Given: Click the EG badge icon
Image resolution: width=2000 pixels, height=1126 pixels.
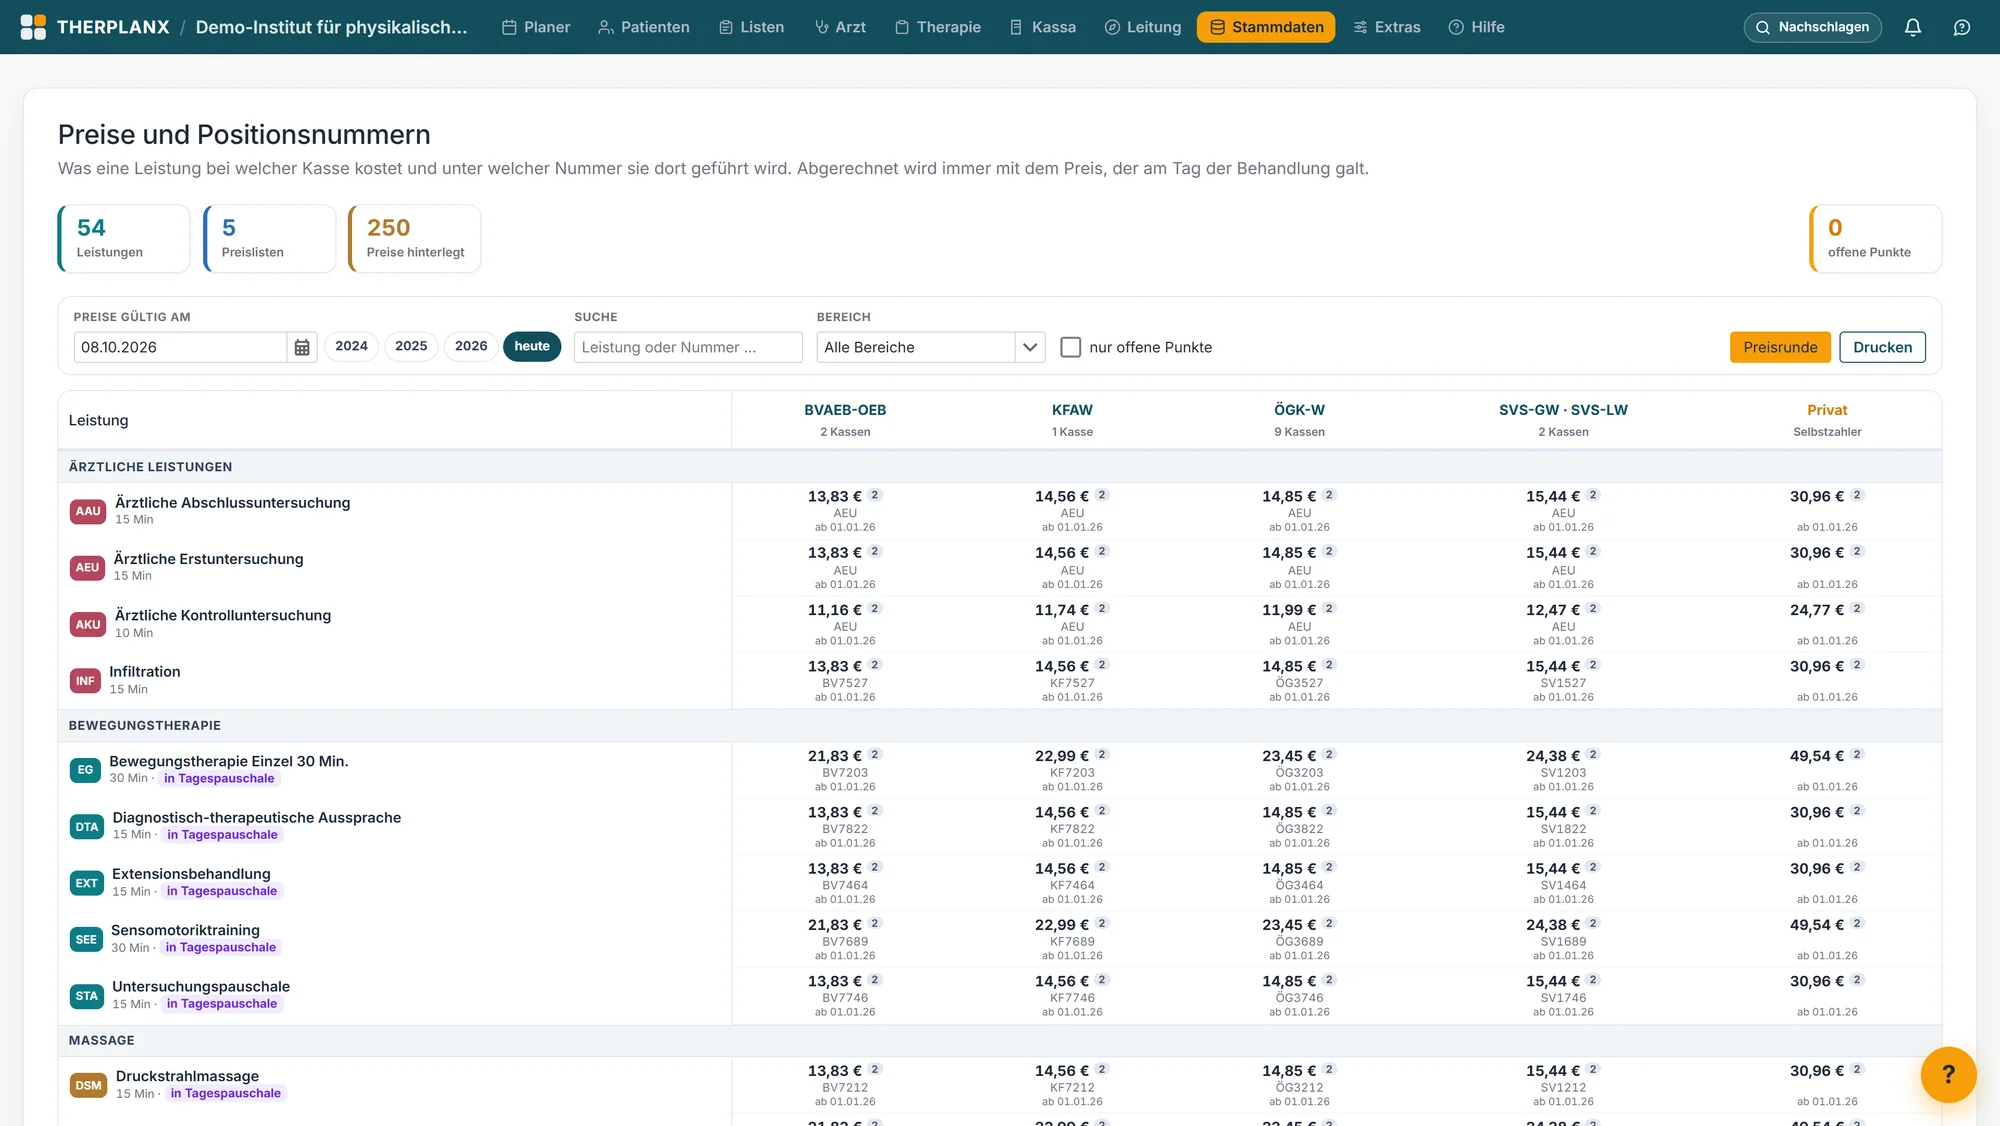Looking at the screenshot, I should click(x=85, y=770).
